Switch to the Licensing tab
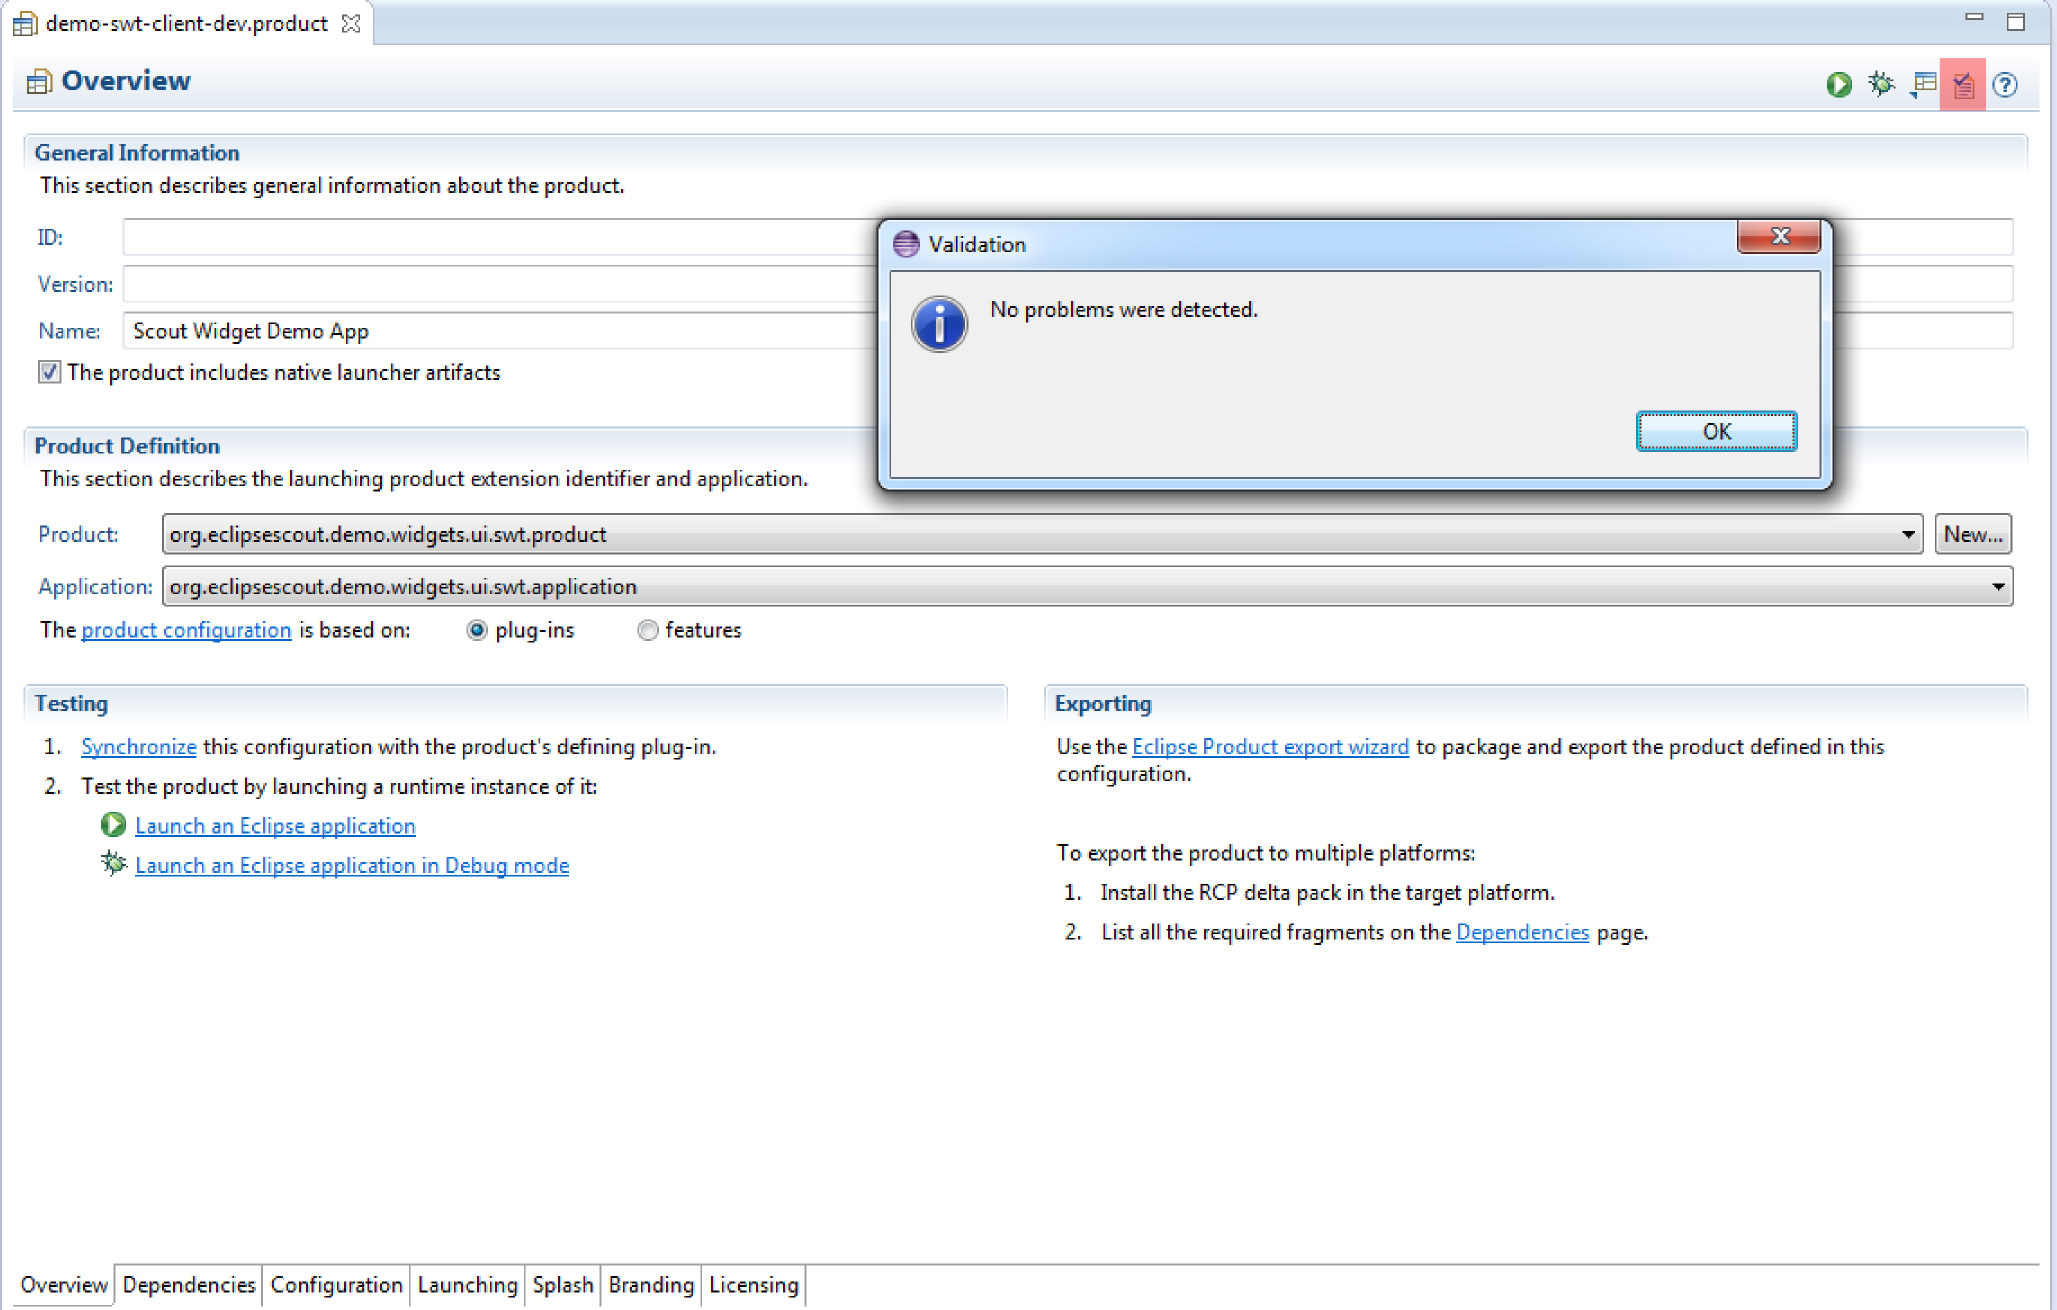 753,1284
